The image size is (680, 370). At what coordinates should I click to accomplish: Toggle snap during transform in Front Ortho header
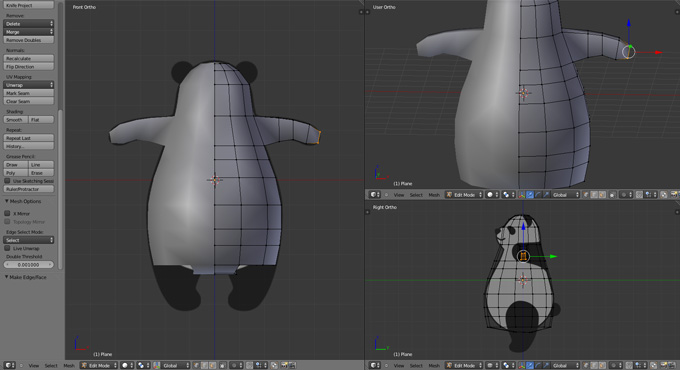(249, 365)
